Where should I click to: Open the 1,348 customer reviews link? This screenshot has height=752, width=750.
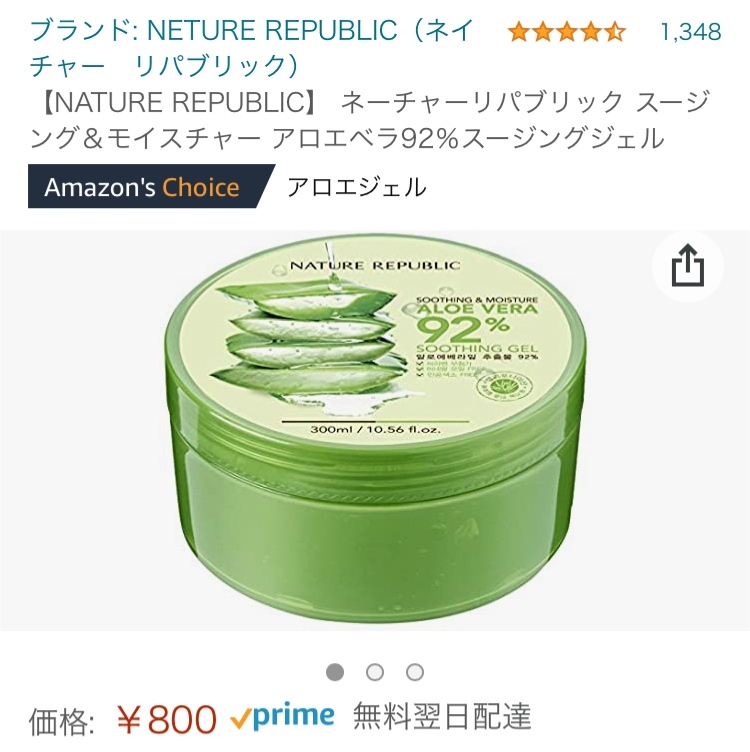pos(691,32)
